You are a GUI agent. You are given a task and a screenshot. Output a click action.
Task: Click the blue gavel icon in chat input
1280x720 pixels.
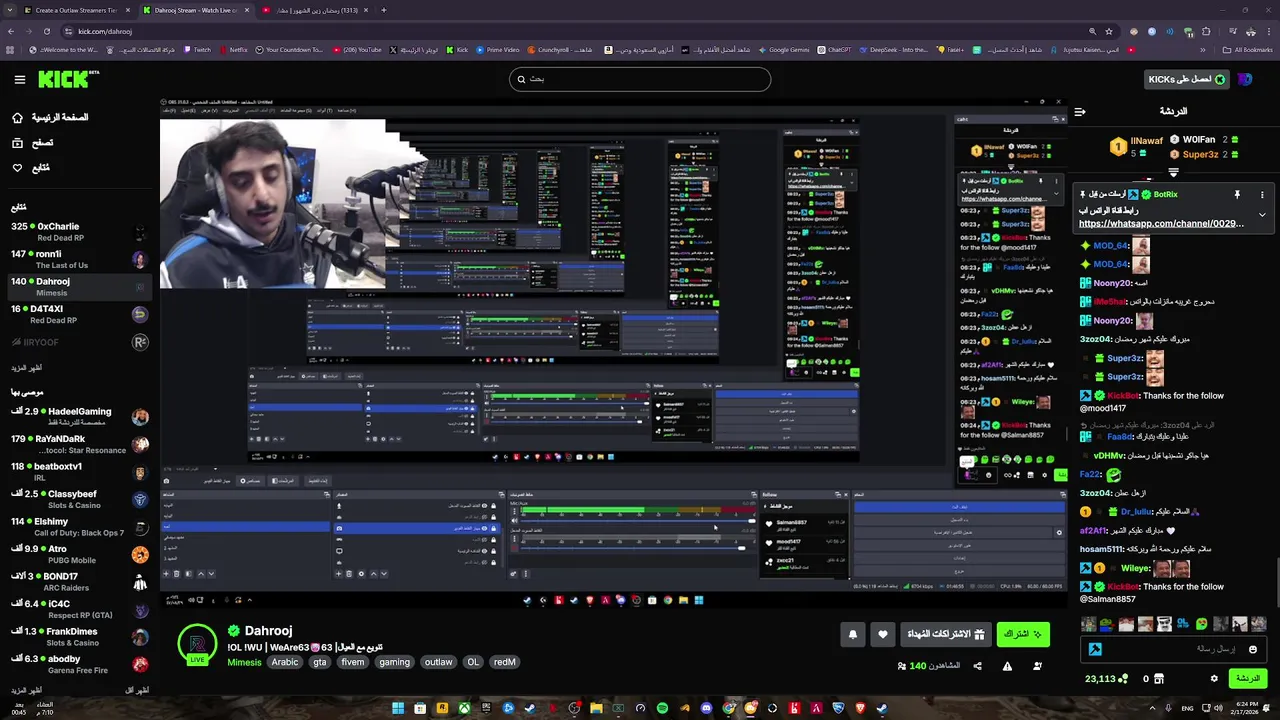click(x=1095, y=650)
